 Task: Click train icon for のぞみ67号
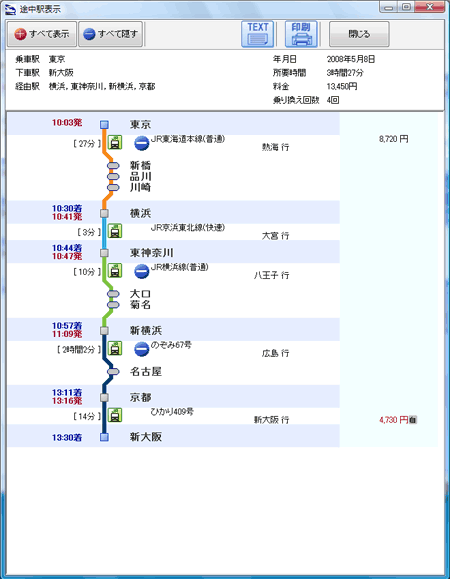pos(115,348)
